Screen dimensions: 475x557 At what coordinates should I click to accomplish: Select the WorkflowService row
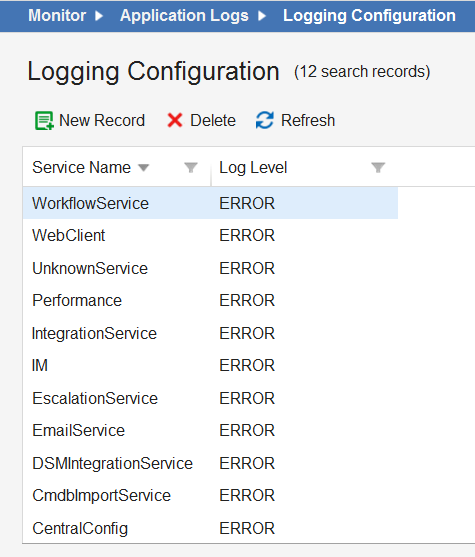pos(210,203)
